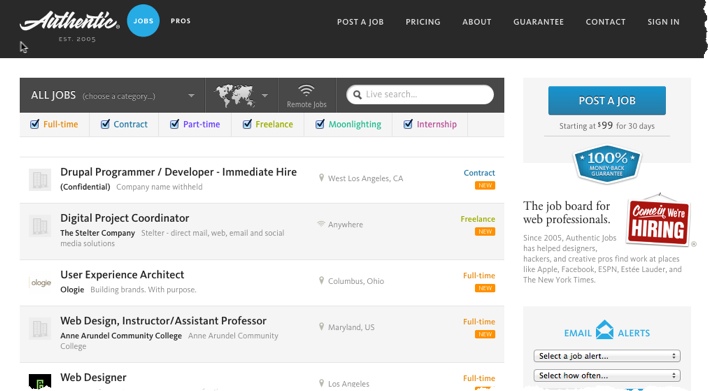
Task: Click the Columbus, Ohio location
Action: (x=356, y=281)
